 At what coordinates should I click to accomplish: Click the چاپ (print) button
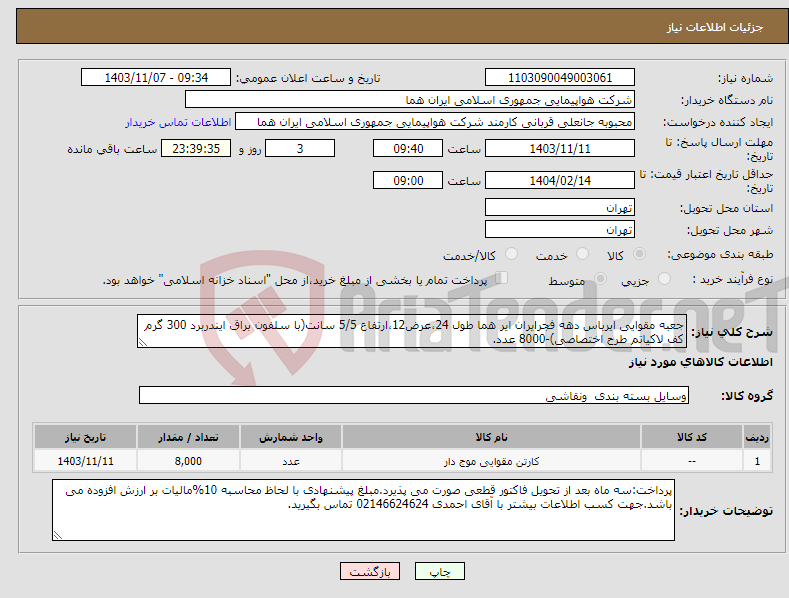439,571
